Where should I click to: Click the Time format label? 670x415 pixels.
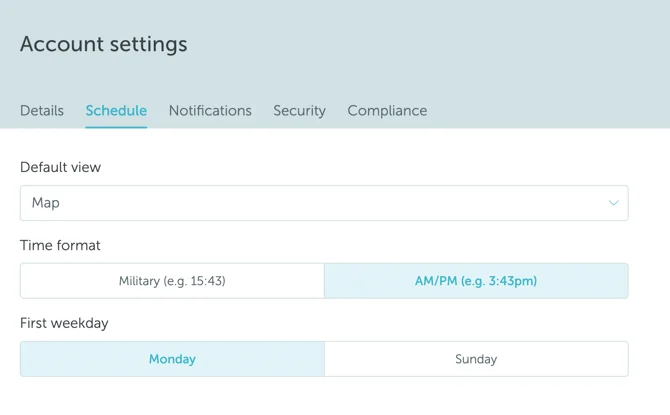(60, 245)
